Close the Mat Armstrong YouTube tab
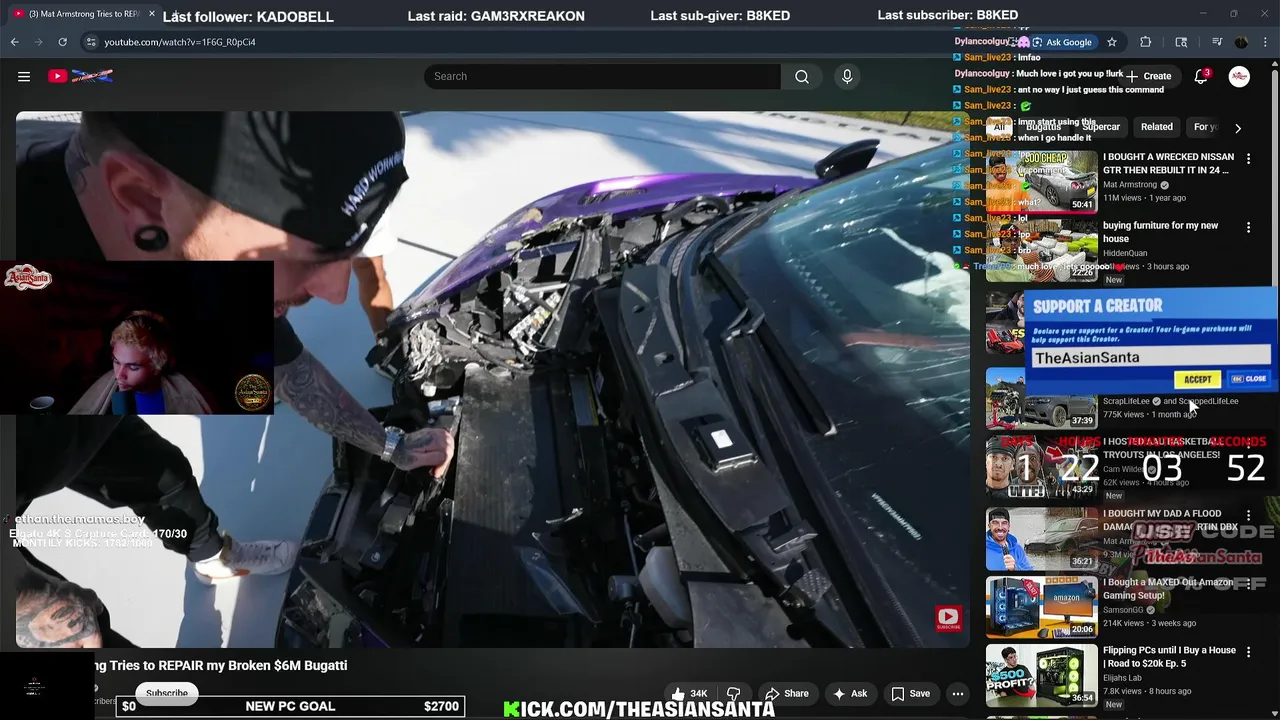The image size is (1280, 720). pyautogui.click(x=152, y=14)
